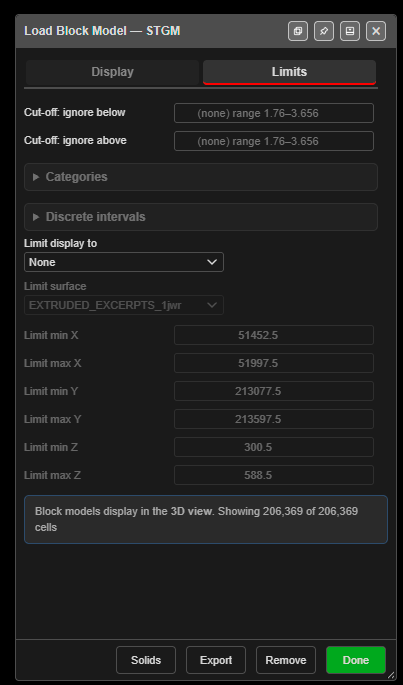The image size is (403, 685).
Task: Click the Limit max Y field
Action: 274,419
